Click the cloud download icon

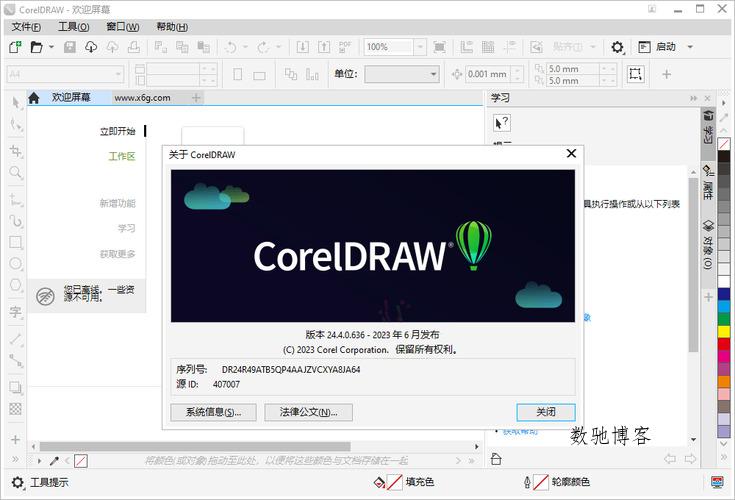pos(91,47)
